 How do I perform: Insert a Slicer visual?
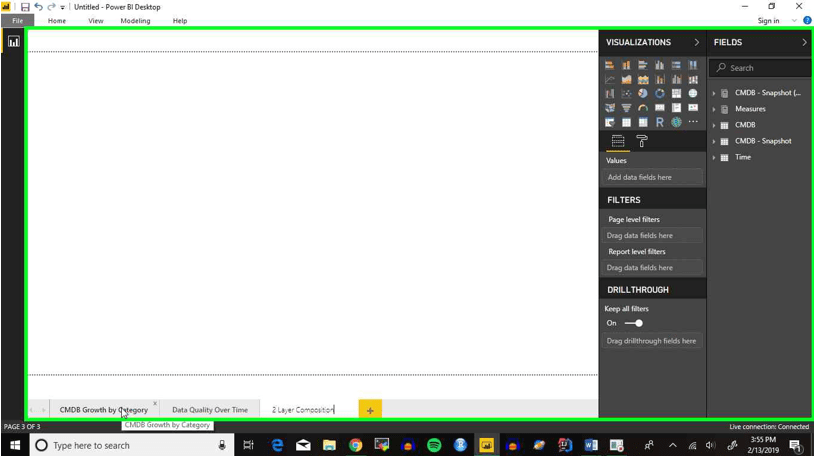pyautogui.click(x=609, y=122)
